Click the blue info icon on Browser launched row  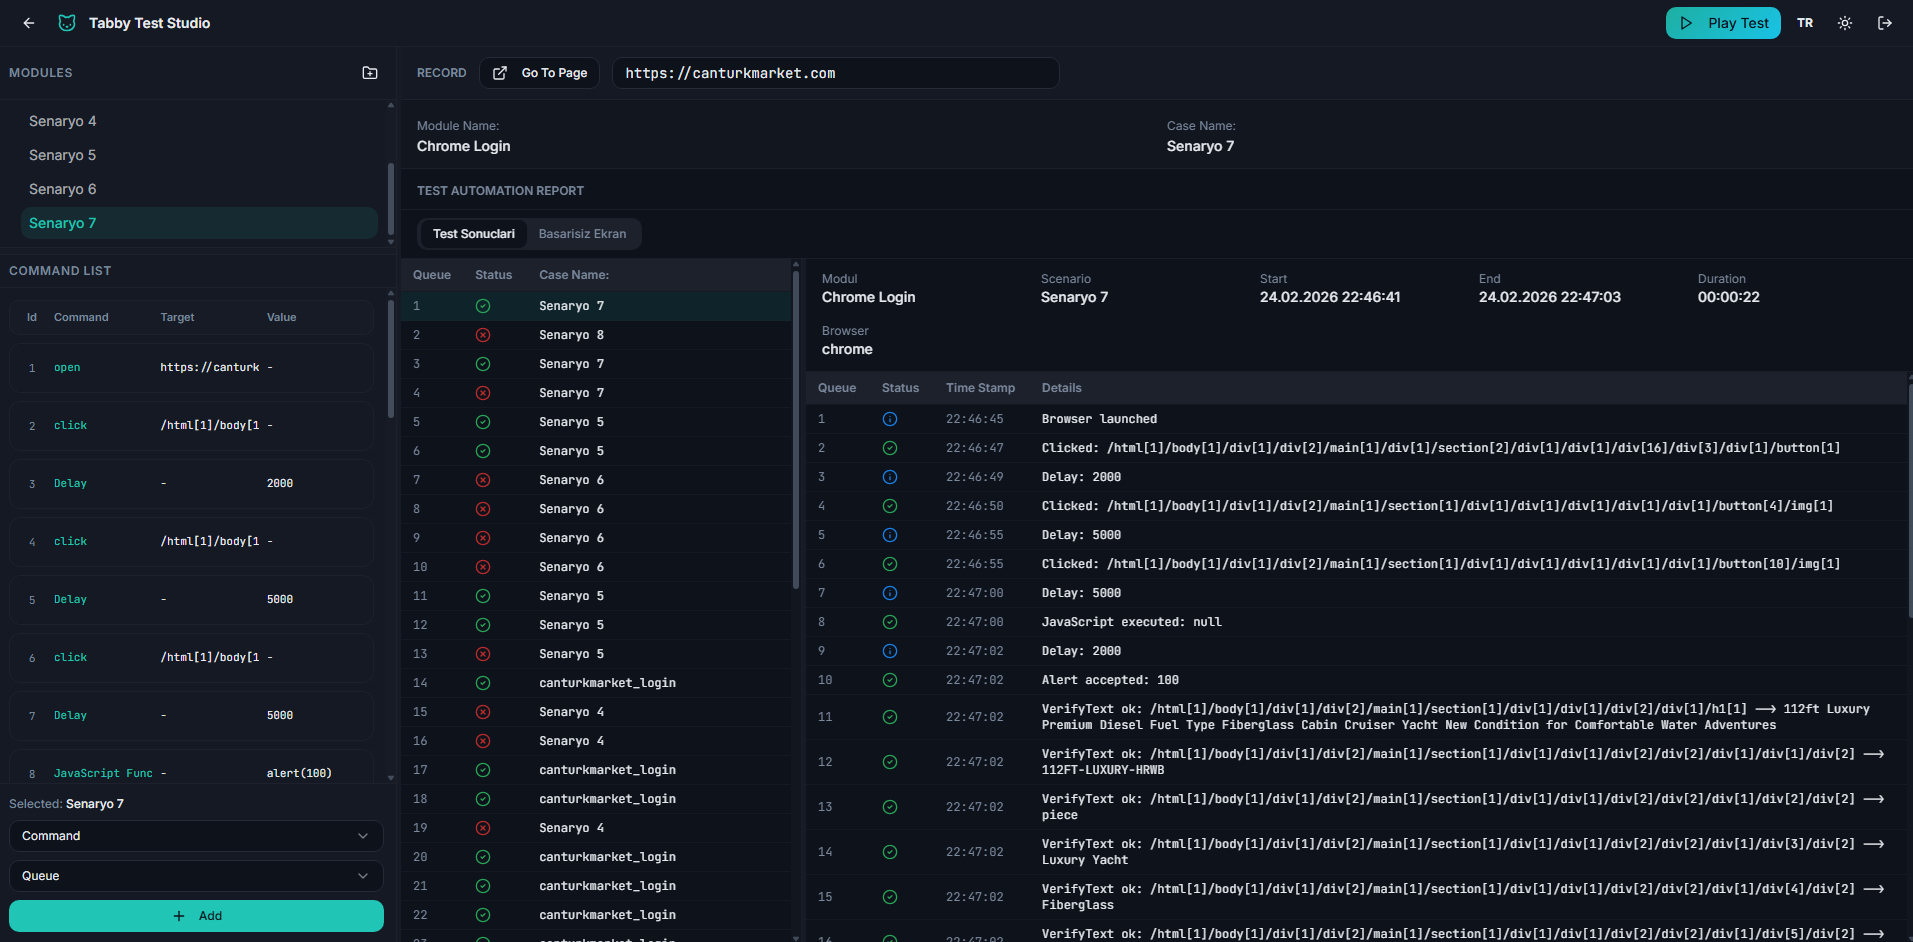(889, 419)
